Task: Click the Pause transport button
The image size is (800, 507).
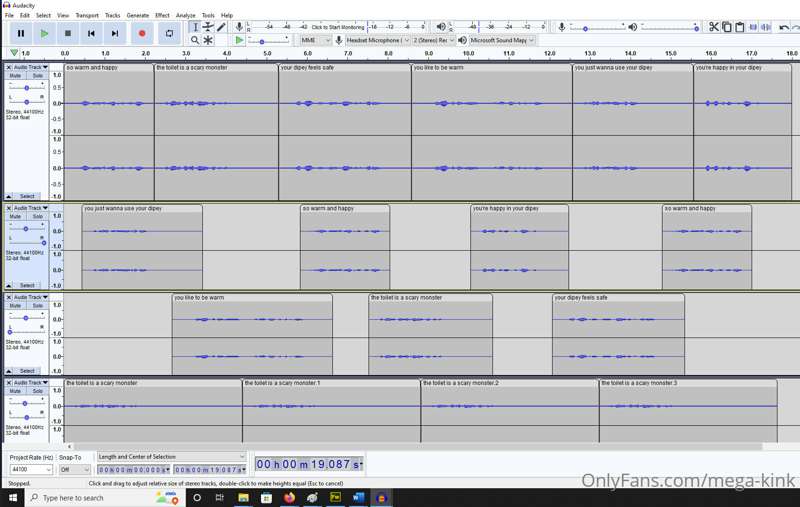Action: click(21, 34)
